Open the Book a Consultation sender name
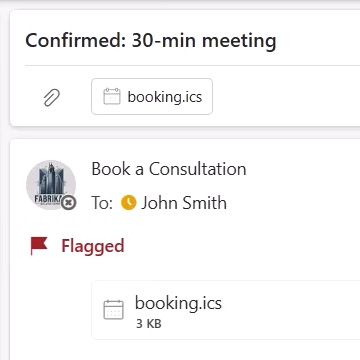The width and height of the screenshot is (360, 360). 169,169
